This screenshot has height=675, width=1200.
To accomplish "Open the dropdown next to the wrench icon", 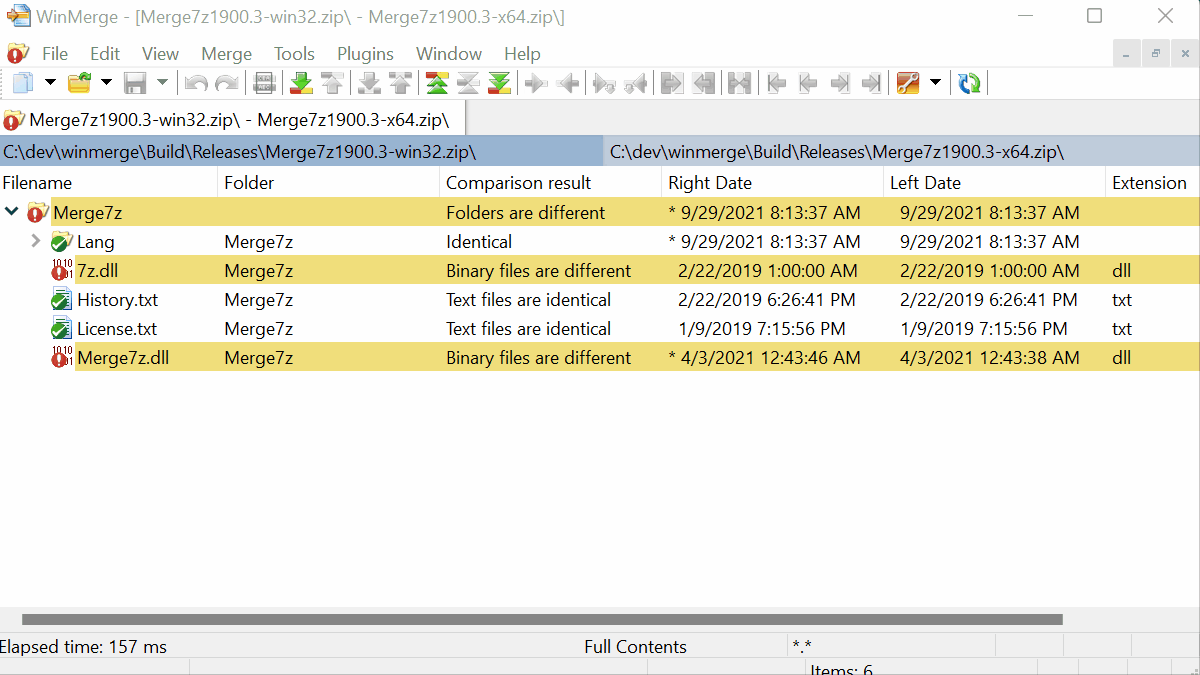I will pyautogui.click(x=934, y=82).
